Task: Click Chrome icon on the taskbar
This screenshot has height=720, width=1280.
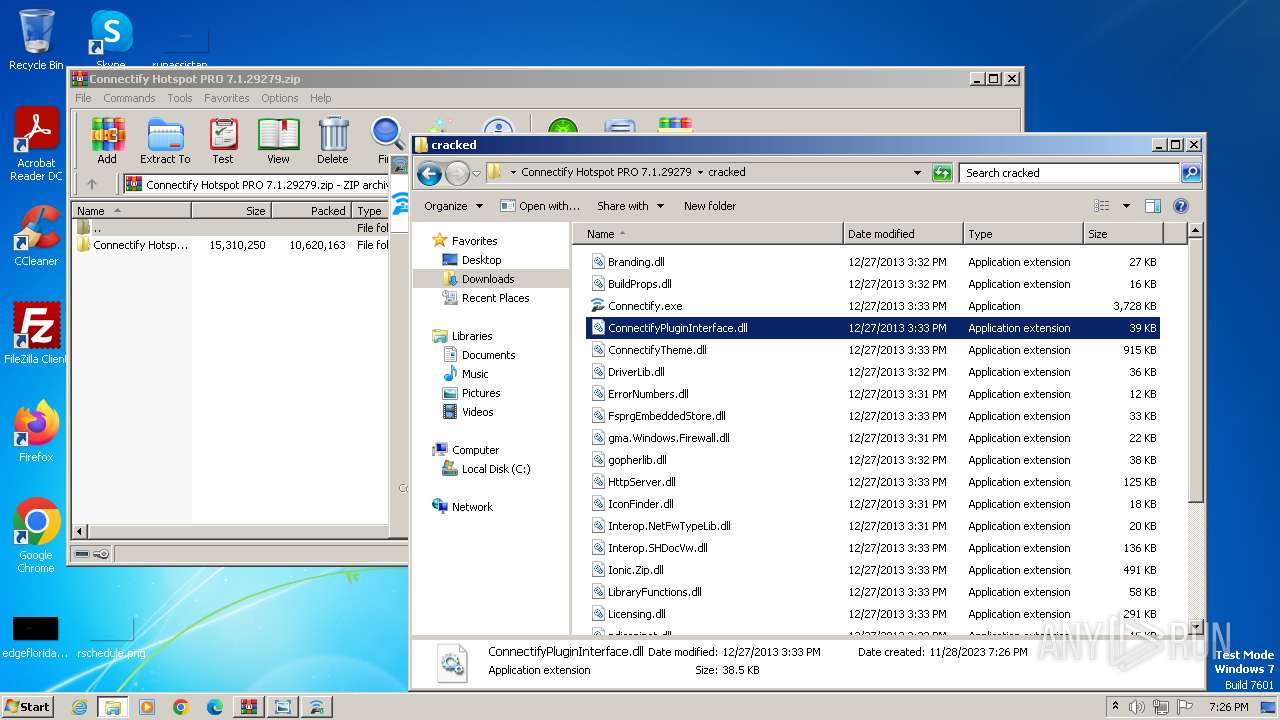Action: pos(181,707)
